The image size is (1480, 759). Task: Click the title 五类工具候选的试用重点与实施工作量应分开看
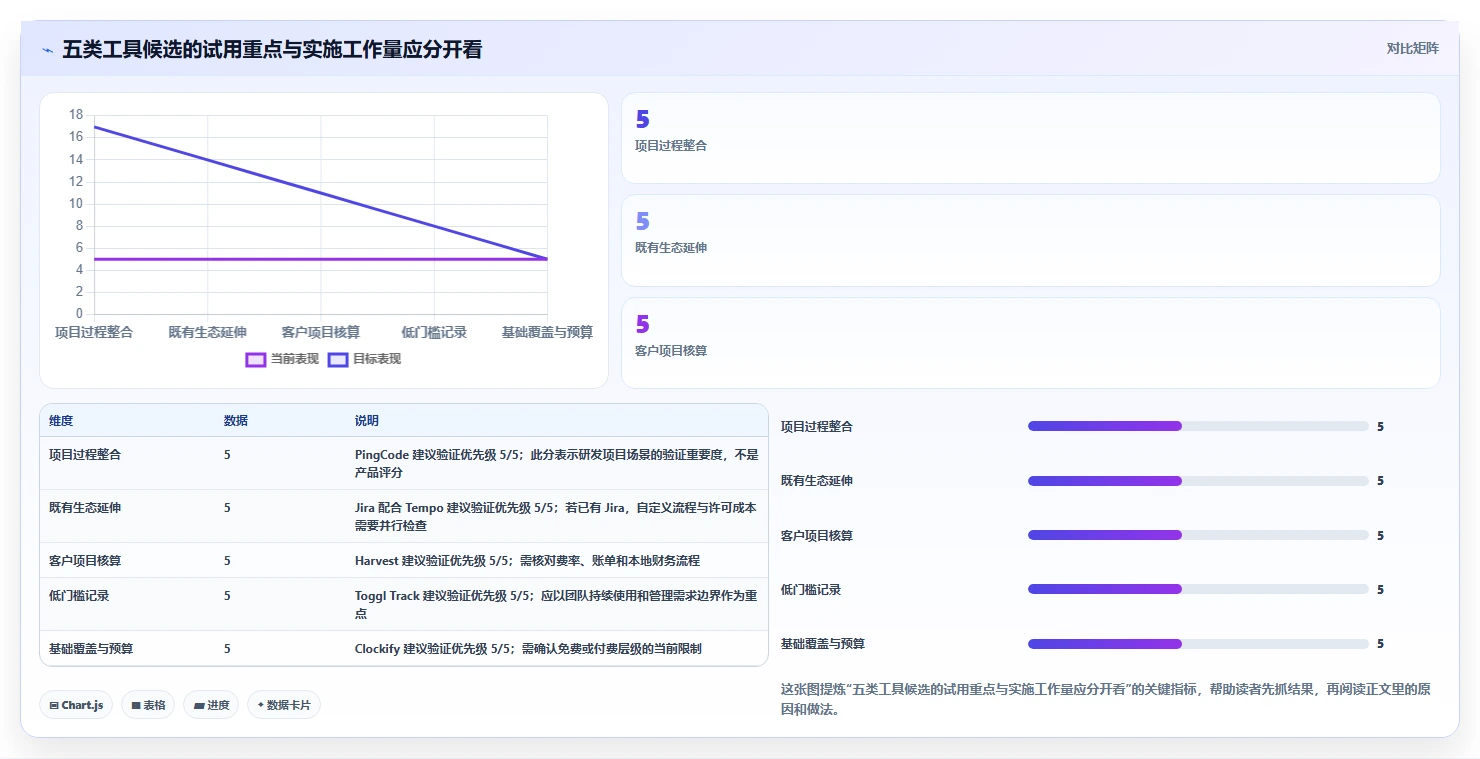(272, 50)
